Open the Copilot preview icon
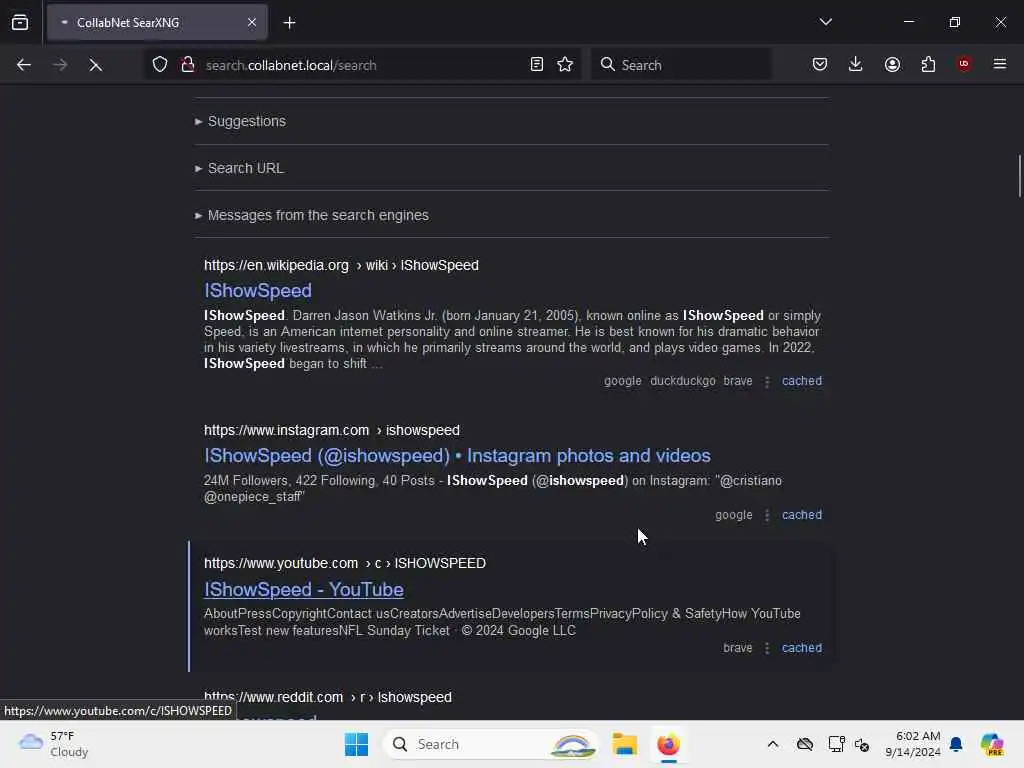Viewport: 1024px width, 768px height. pos(992,744)
